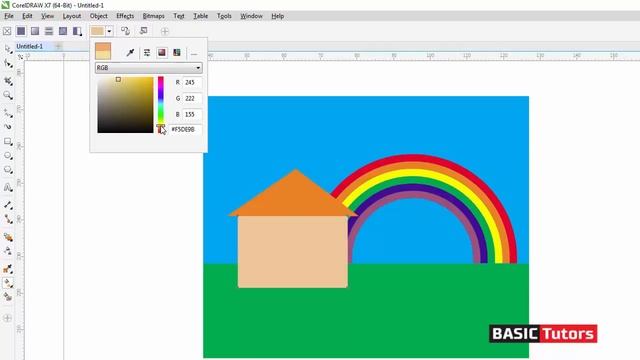Screen dimensions: 640x360
Task: Select the Parallel Dimension tool
Action: pyautogui.click(x=8, y=204)
